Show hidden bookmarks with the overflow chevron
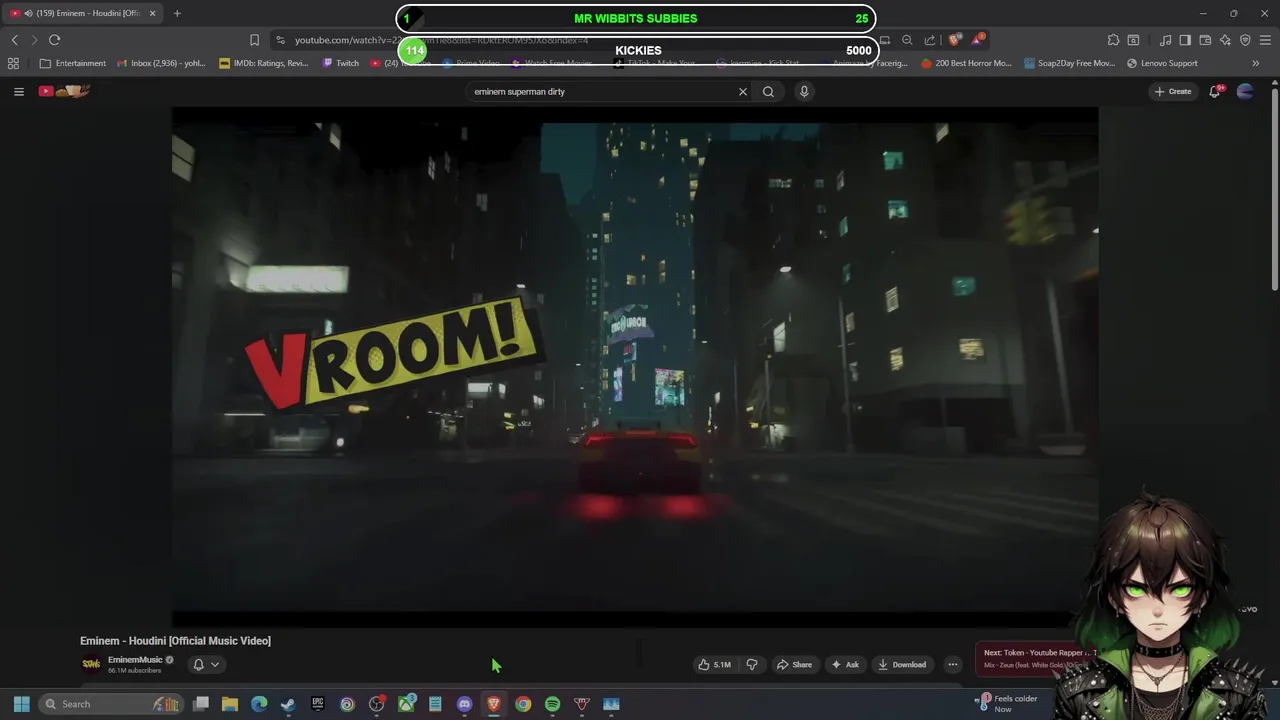The image size is (1280, 720). 1256,63
